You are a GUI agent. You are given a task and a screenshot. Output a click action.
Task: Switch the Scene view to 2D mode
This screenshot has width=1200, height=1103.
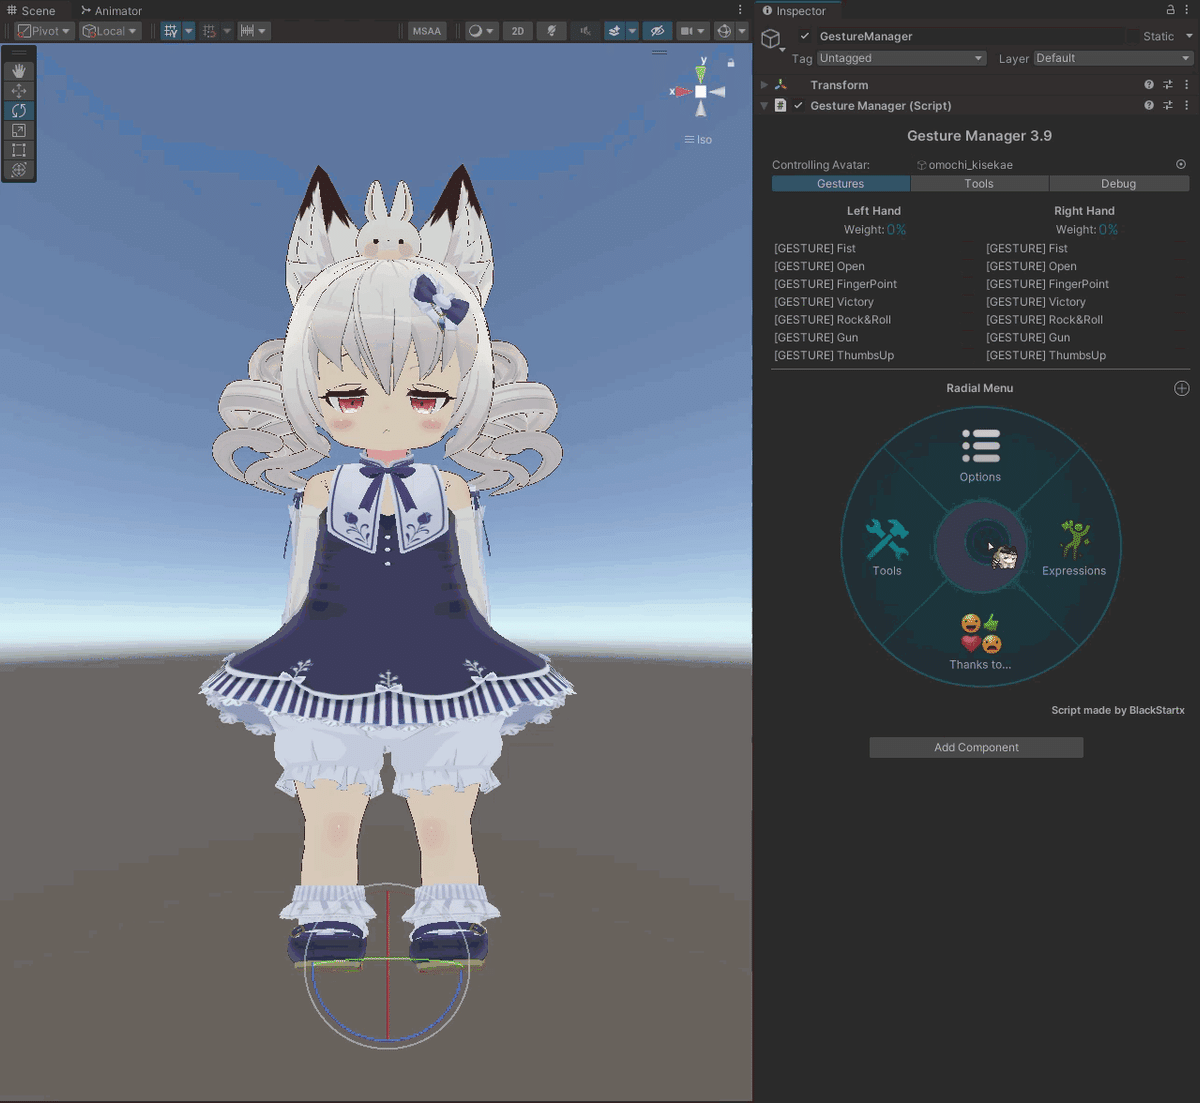[518, 31]
